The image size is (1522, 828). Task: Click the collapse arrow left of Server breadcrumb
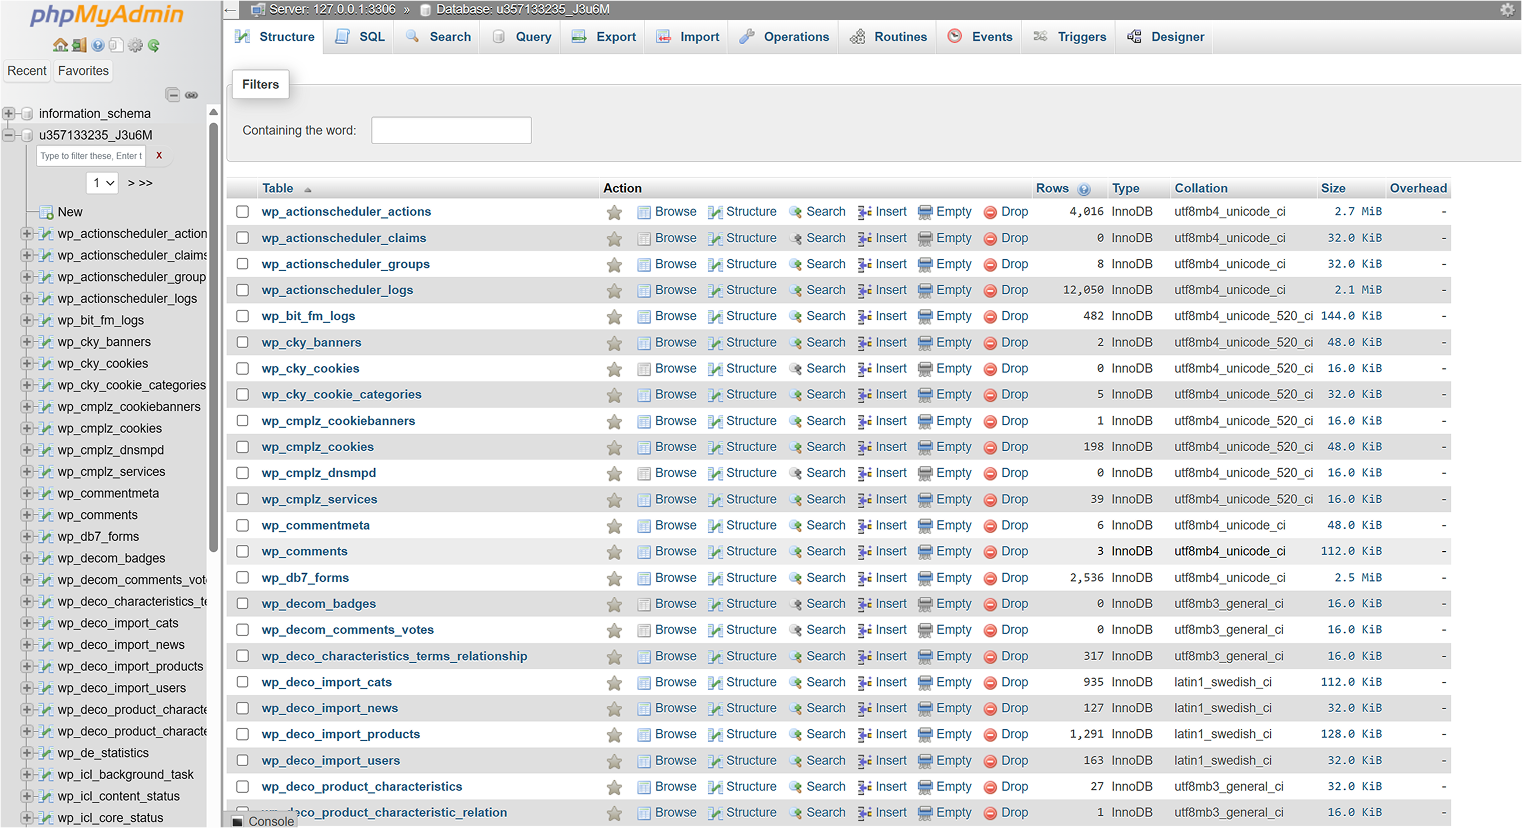pos(230,10)
